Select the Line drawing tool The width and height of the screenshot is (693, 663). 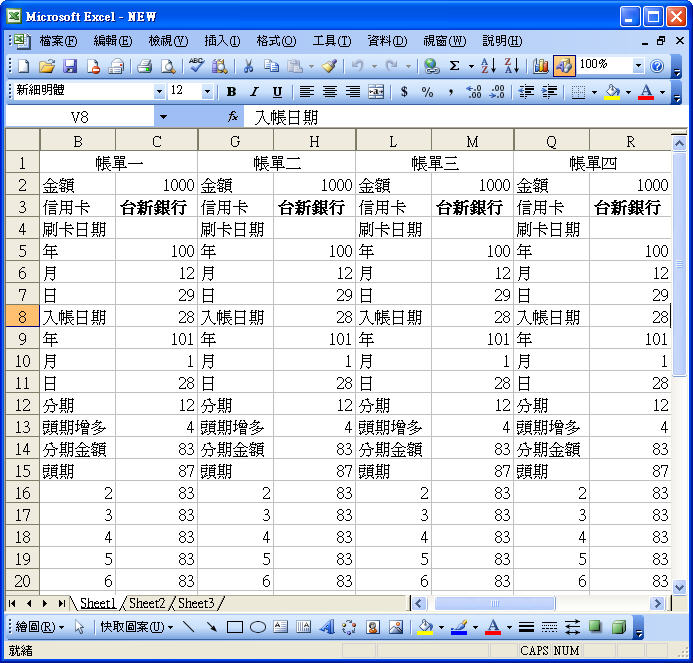click(x=189, y=627)
